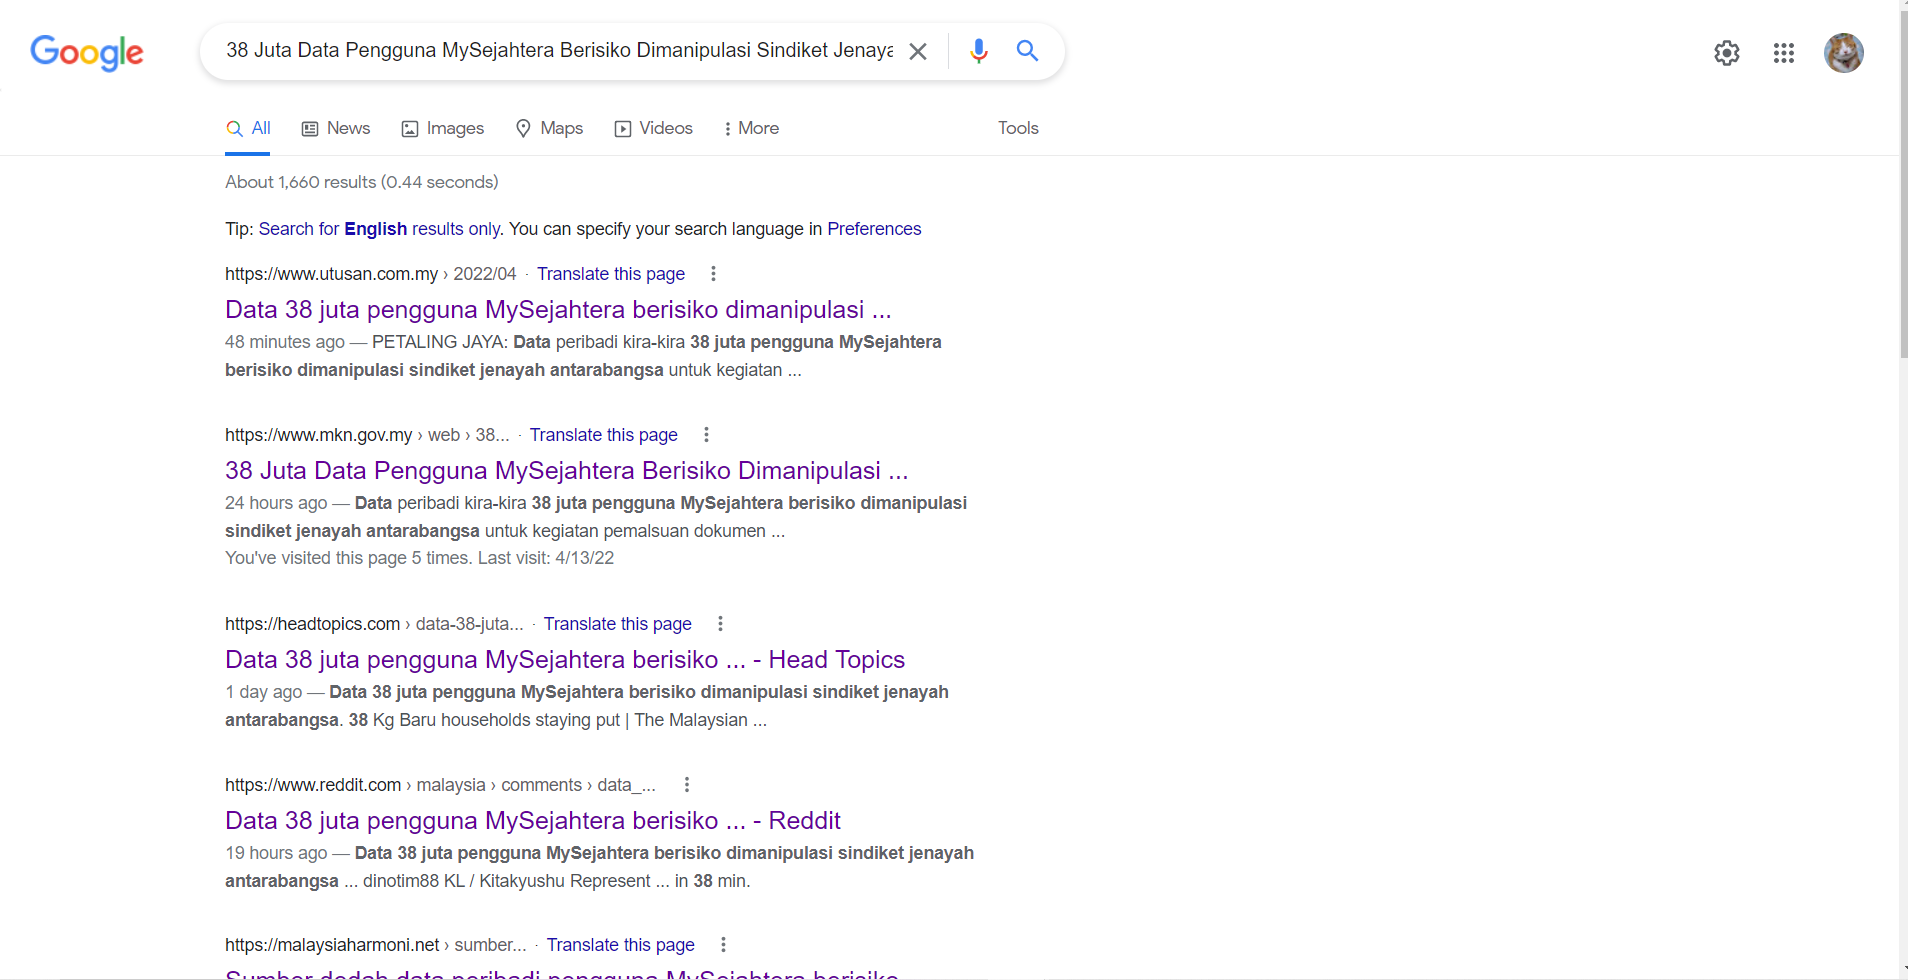
Task: Open options menu for mkn.gov.my result
Action: click(x=706, y=435)
